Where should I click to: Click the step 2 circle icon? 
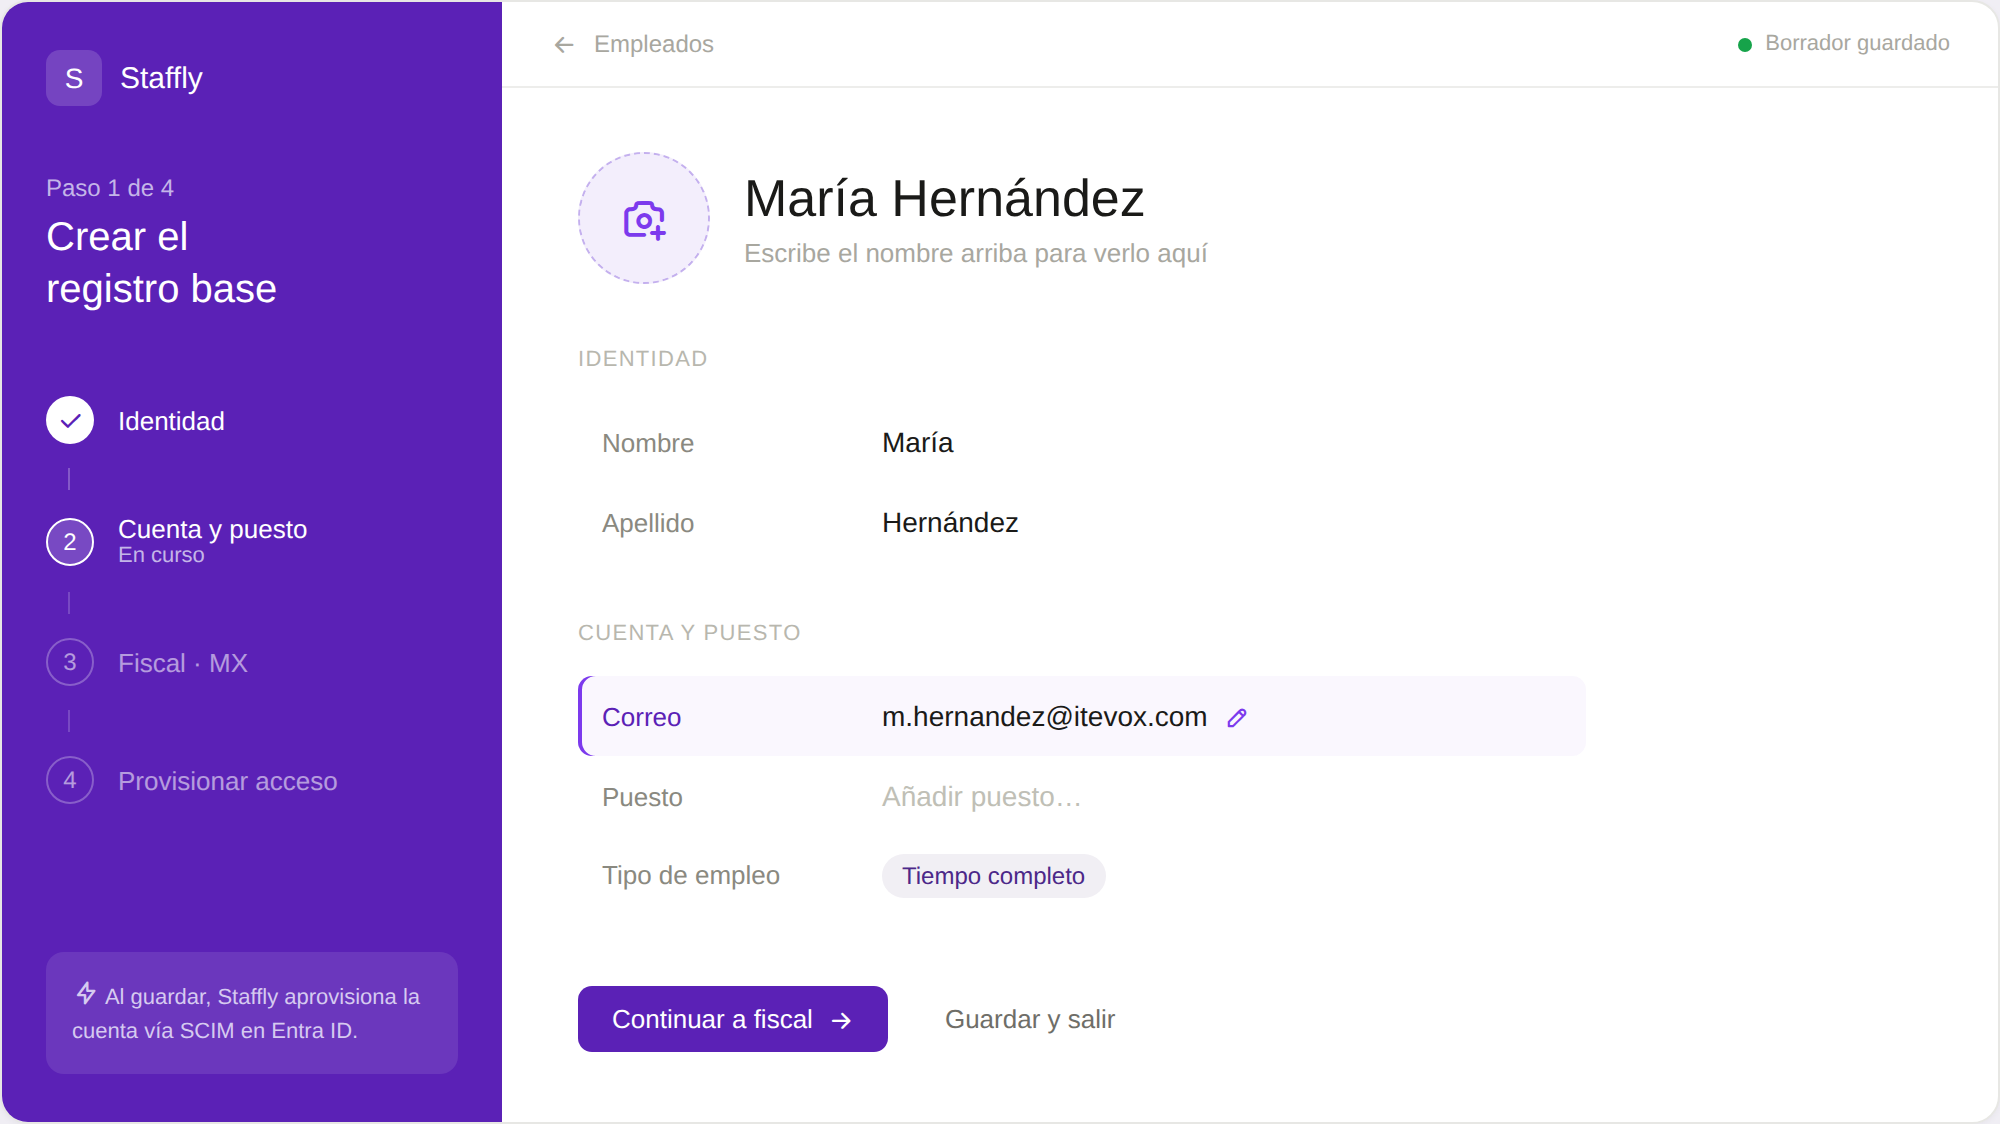(x=70, y=542)
